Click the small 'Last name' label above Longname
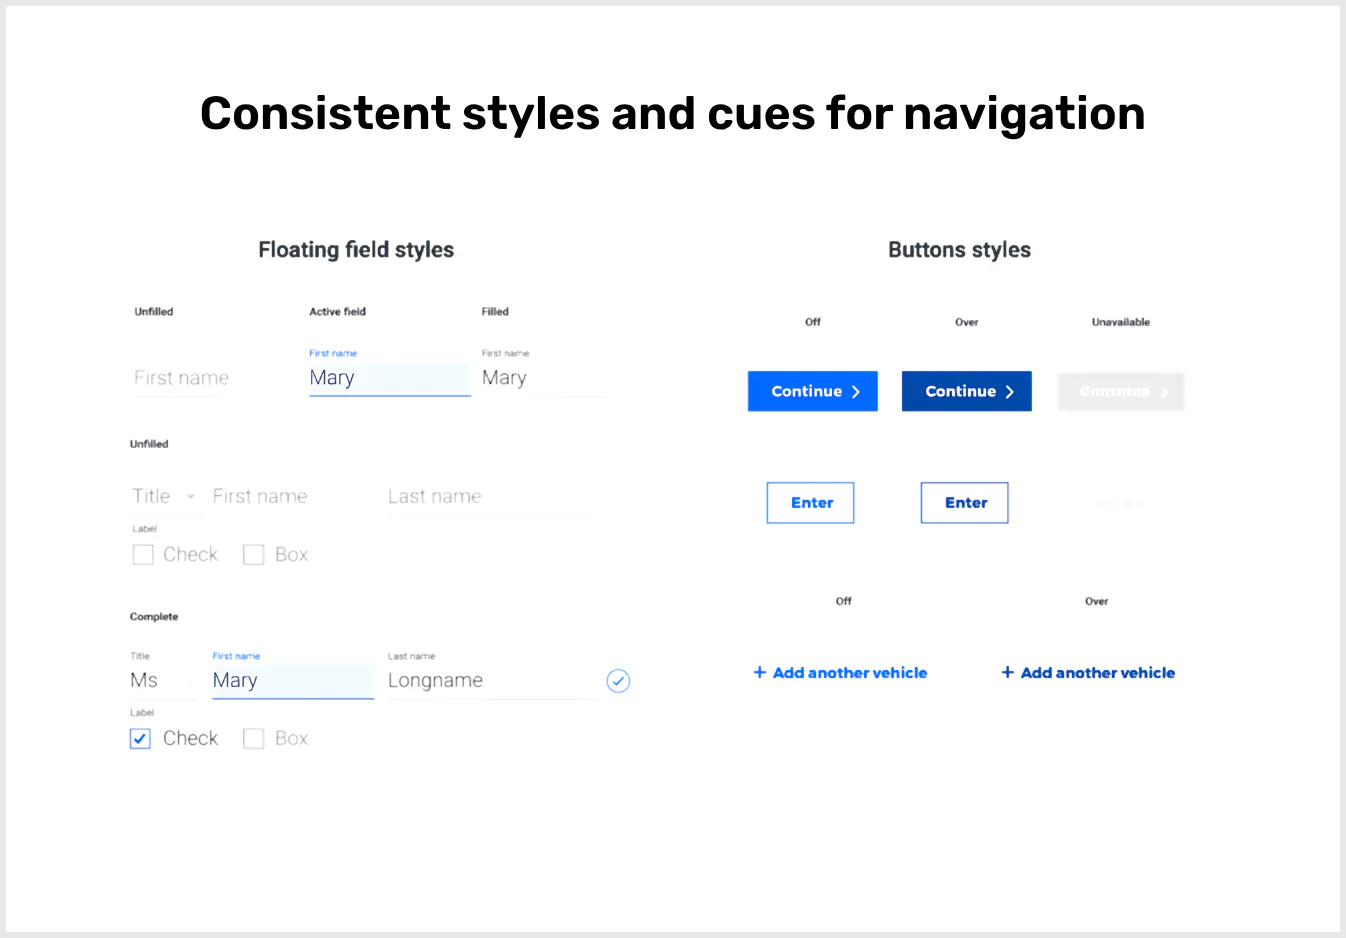The height and width of the screenshot is (938, 1346). tap(411, 657)
